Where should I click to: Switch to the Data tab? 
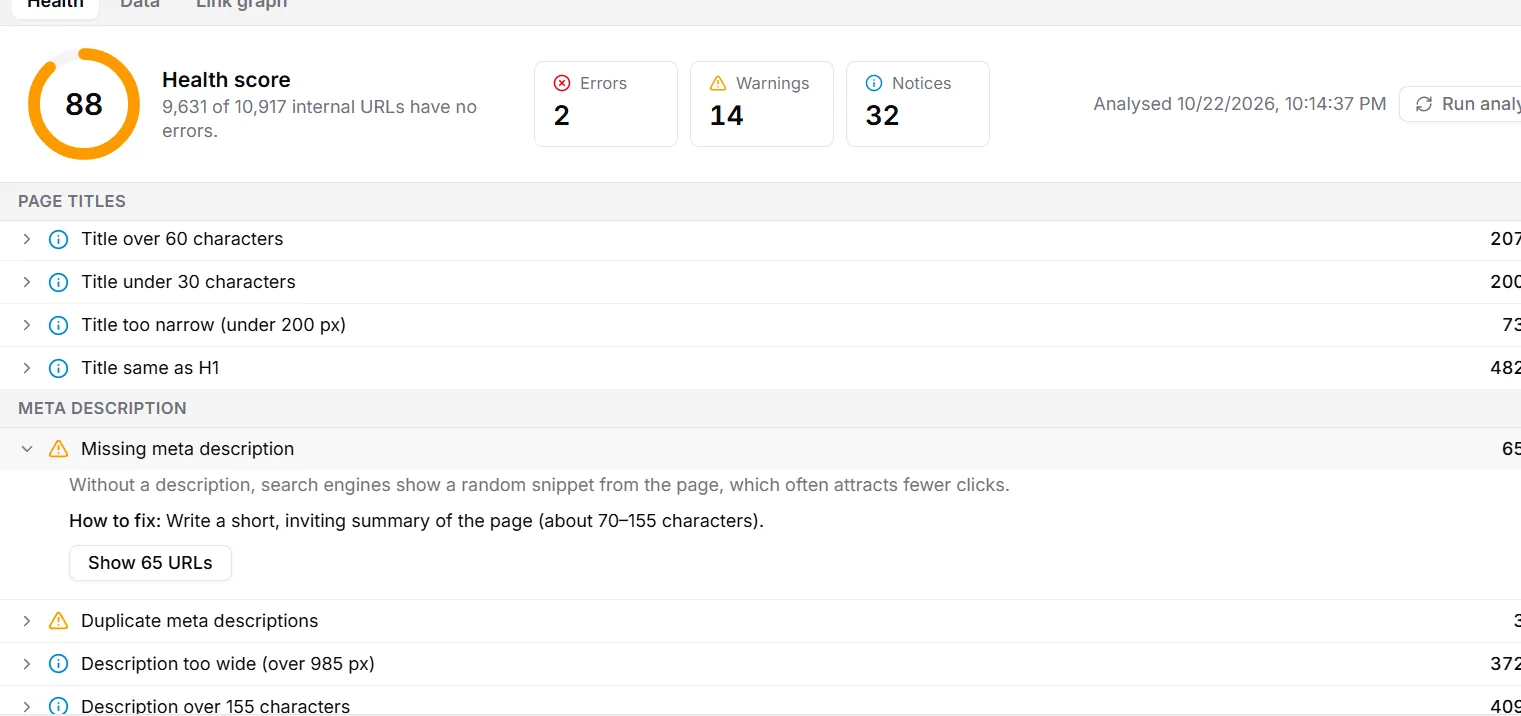[140, 5]
